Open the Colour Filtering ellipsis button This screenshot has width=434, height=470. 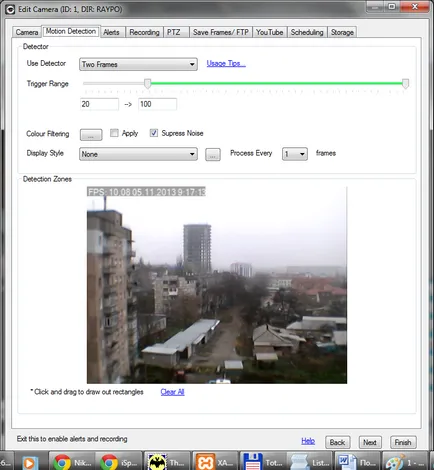click(91, 135)
